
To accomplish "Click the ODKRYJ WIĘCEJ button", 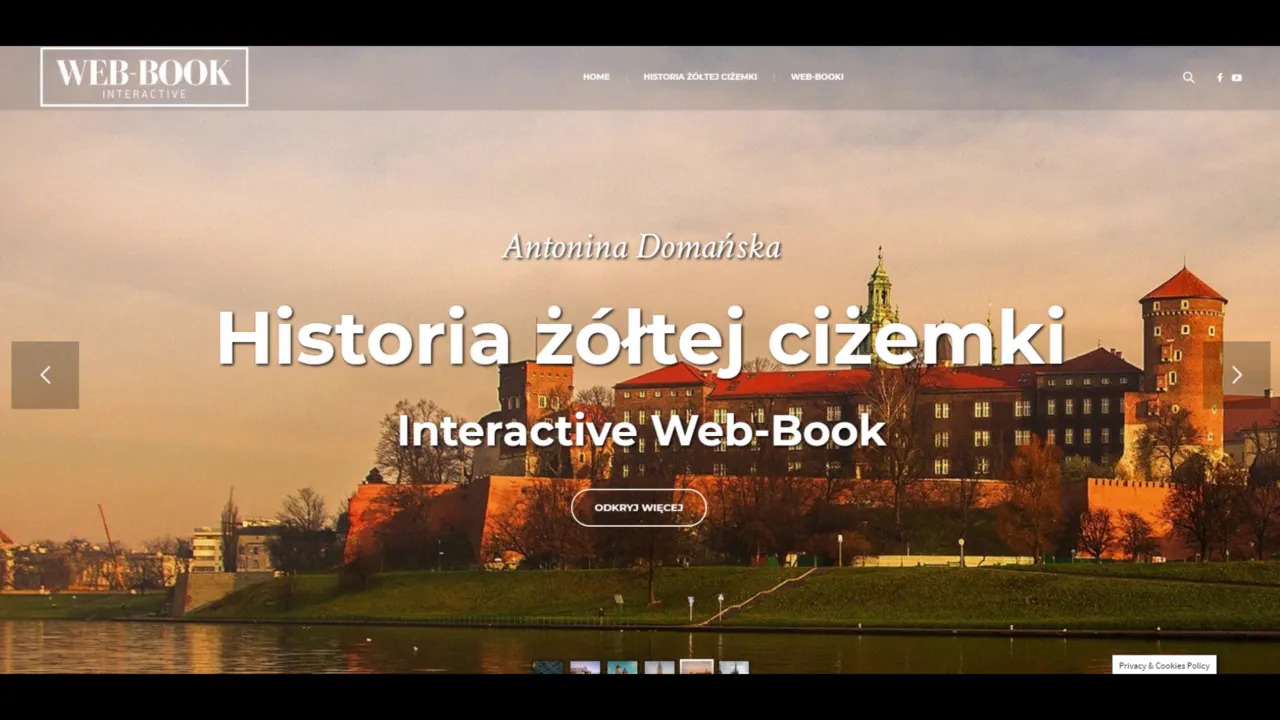I will (639, 508).
